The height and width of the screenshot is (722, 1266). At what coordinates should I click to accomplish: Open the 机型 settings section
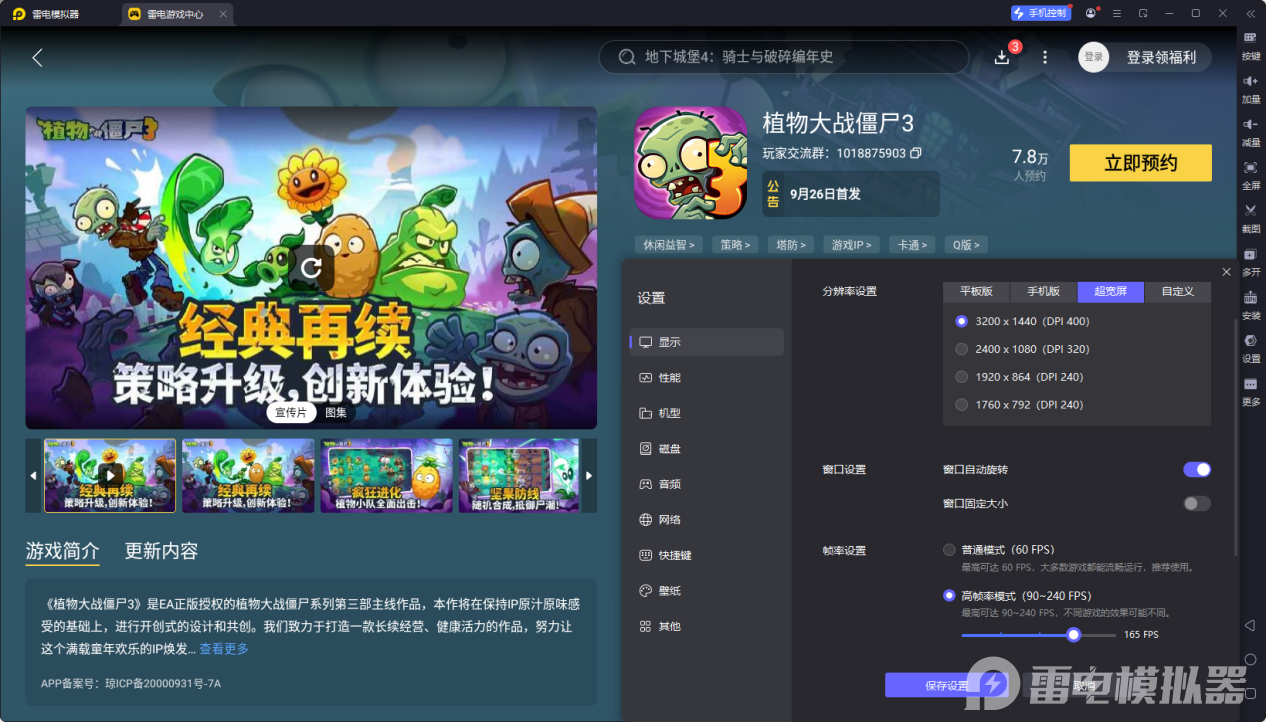tap(707, 413)
